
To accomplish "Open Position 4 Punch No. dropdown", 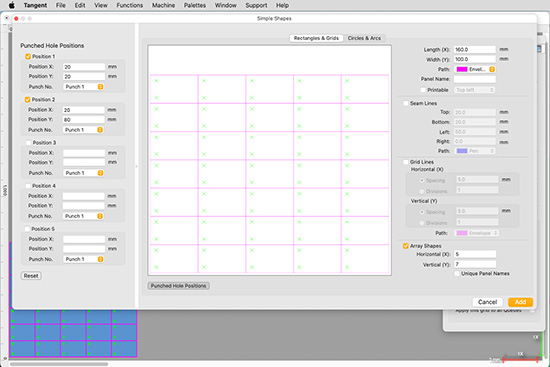I will (83, 216).
